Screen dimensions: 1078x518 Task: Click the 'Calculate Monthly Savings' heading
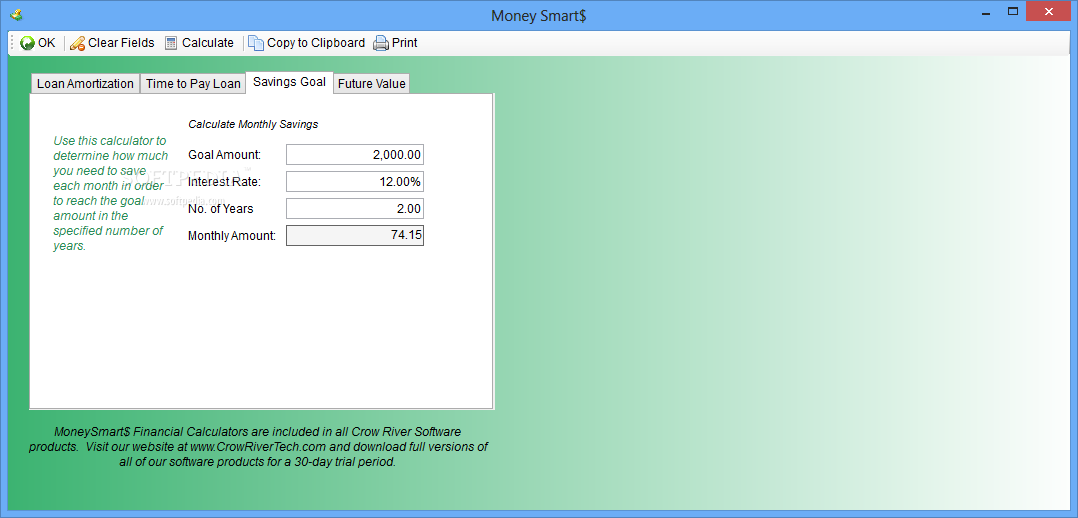pos(253,125)
